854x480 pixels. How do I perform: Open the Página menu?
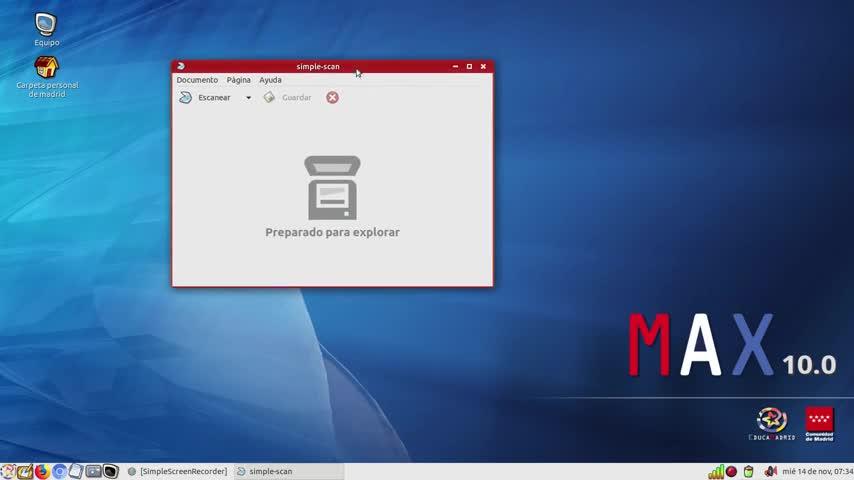(239, 80)
